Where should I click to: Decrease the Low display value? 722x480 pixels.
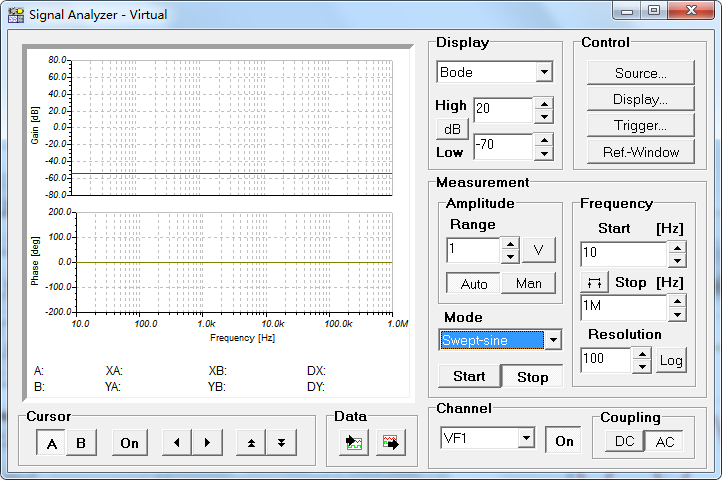(x=544, y=153)
